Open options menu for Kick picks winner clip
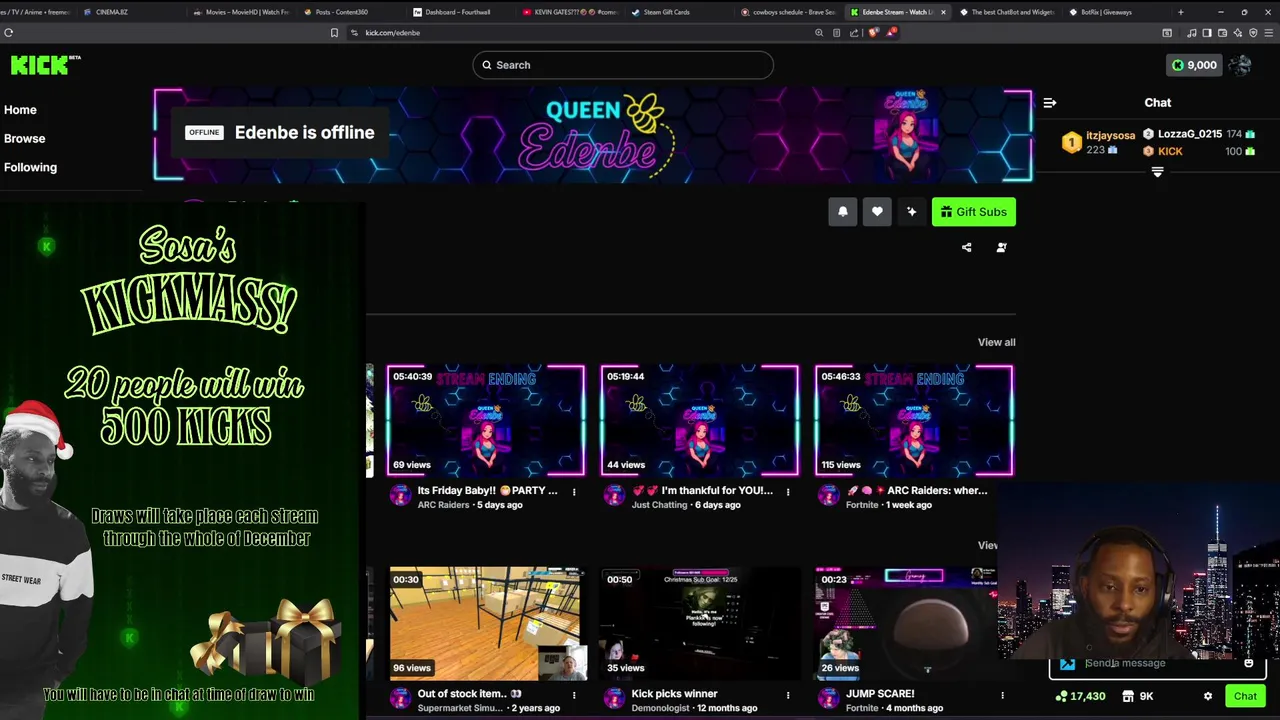 788,694
